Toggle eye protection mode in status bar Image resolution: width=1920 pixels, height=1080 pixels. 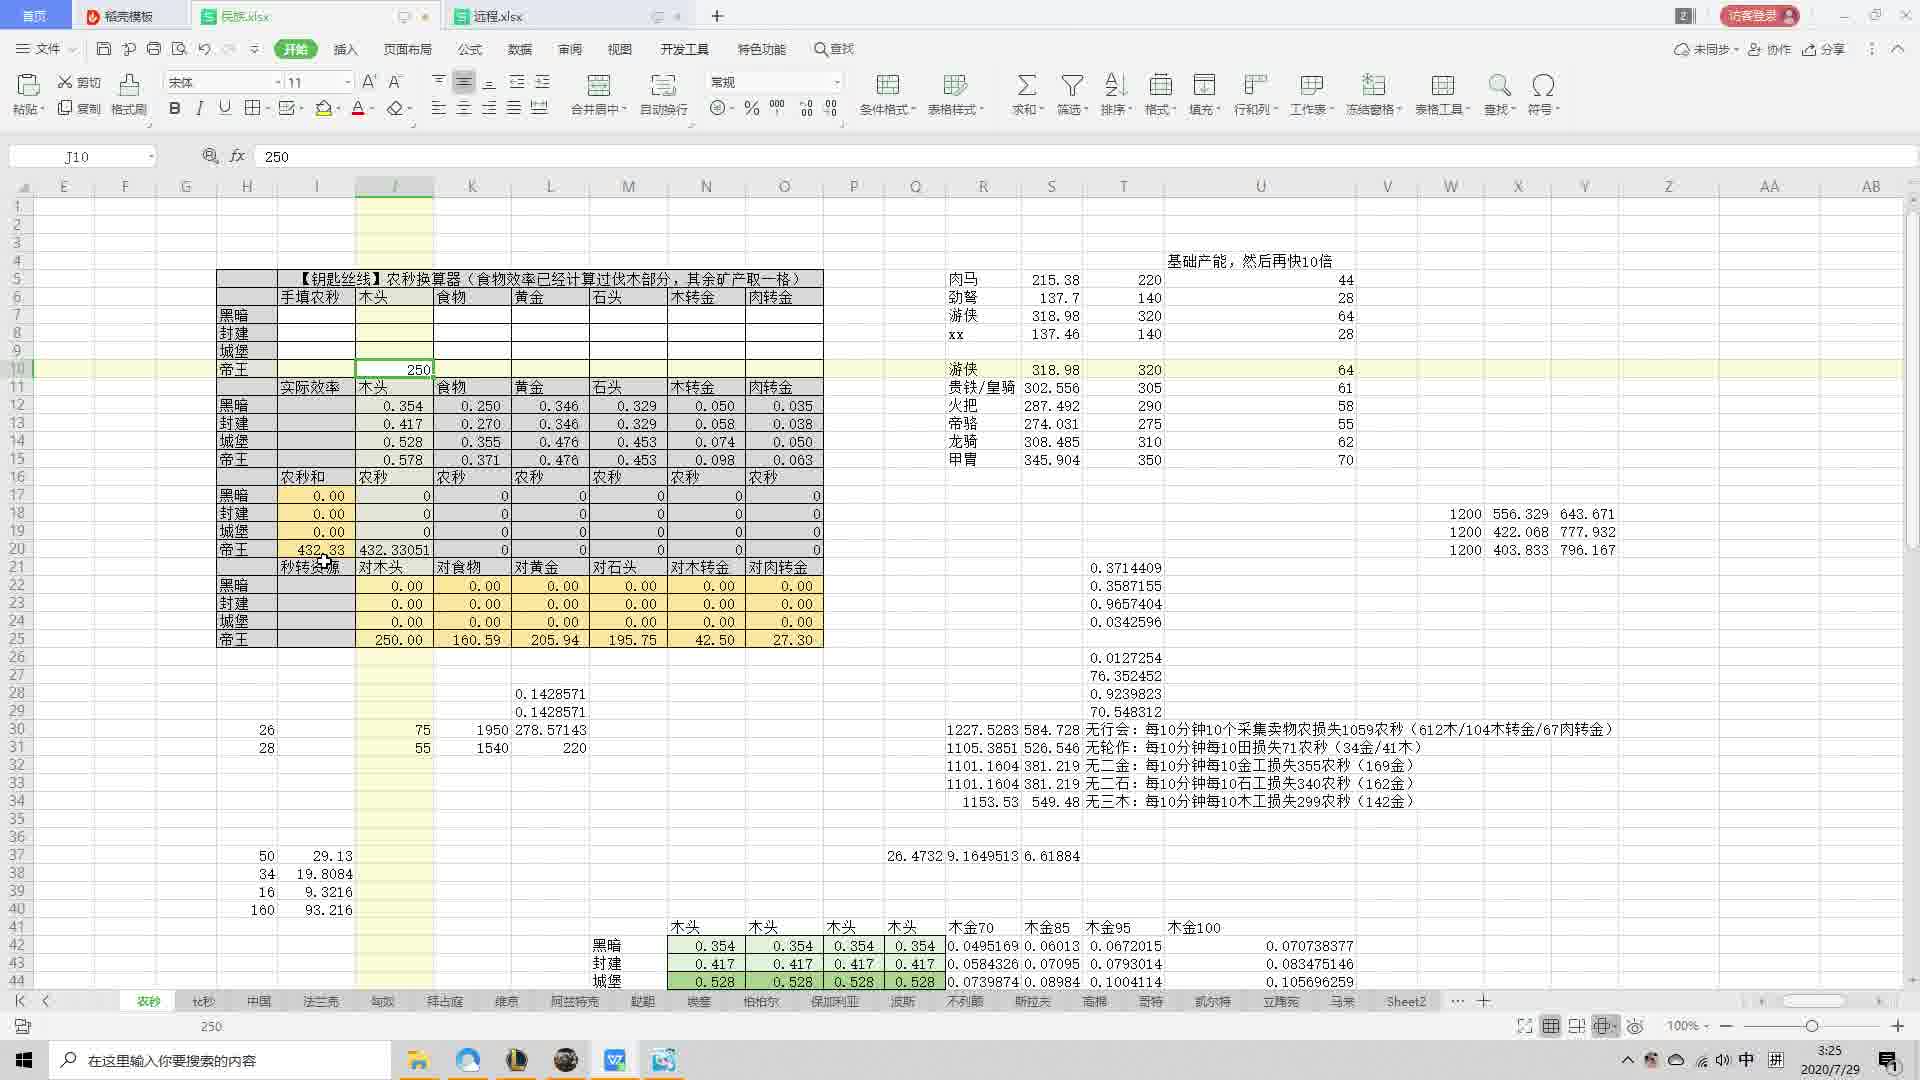1635,1026
